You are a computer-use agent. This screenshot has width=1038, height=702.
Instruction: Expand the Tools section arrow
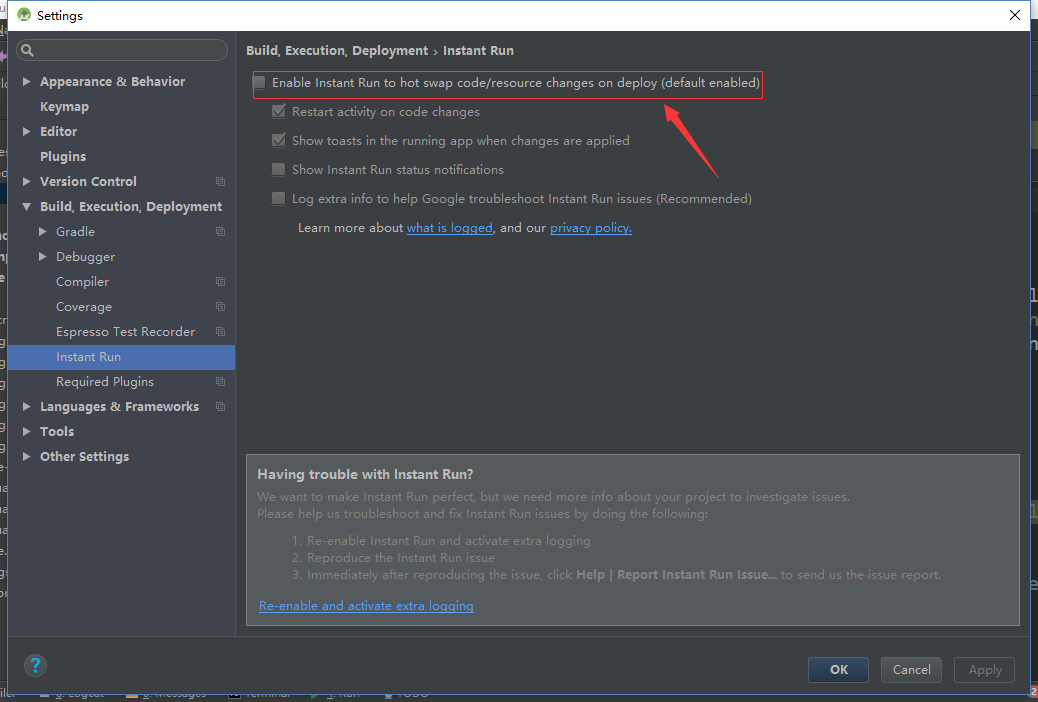click(x=26, y=432)
